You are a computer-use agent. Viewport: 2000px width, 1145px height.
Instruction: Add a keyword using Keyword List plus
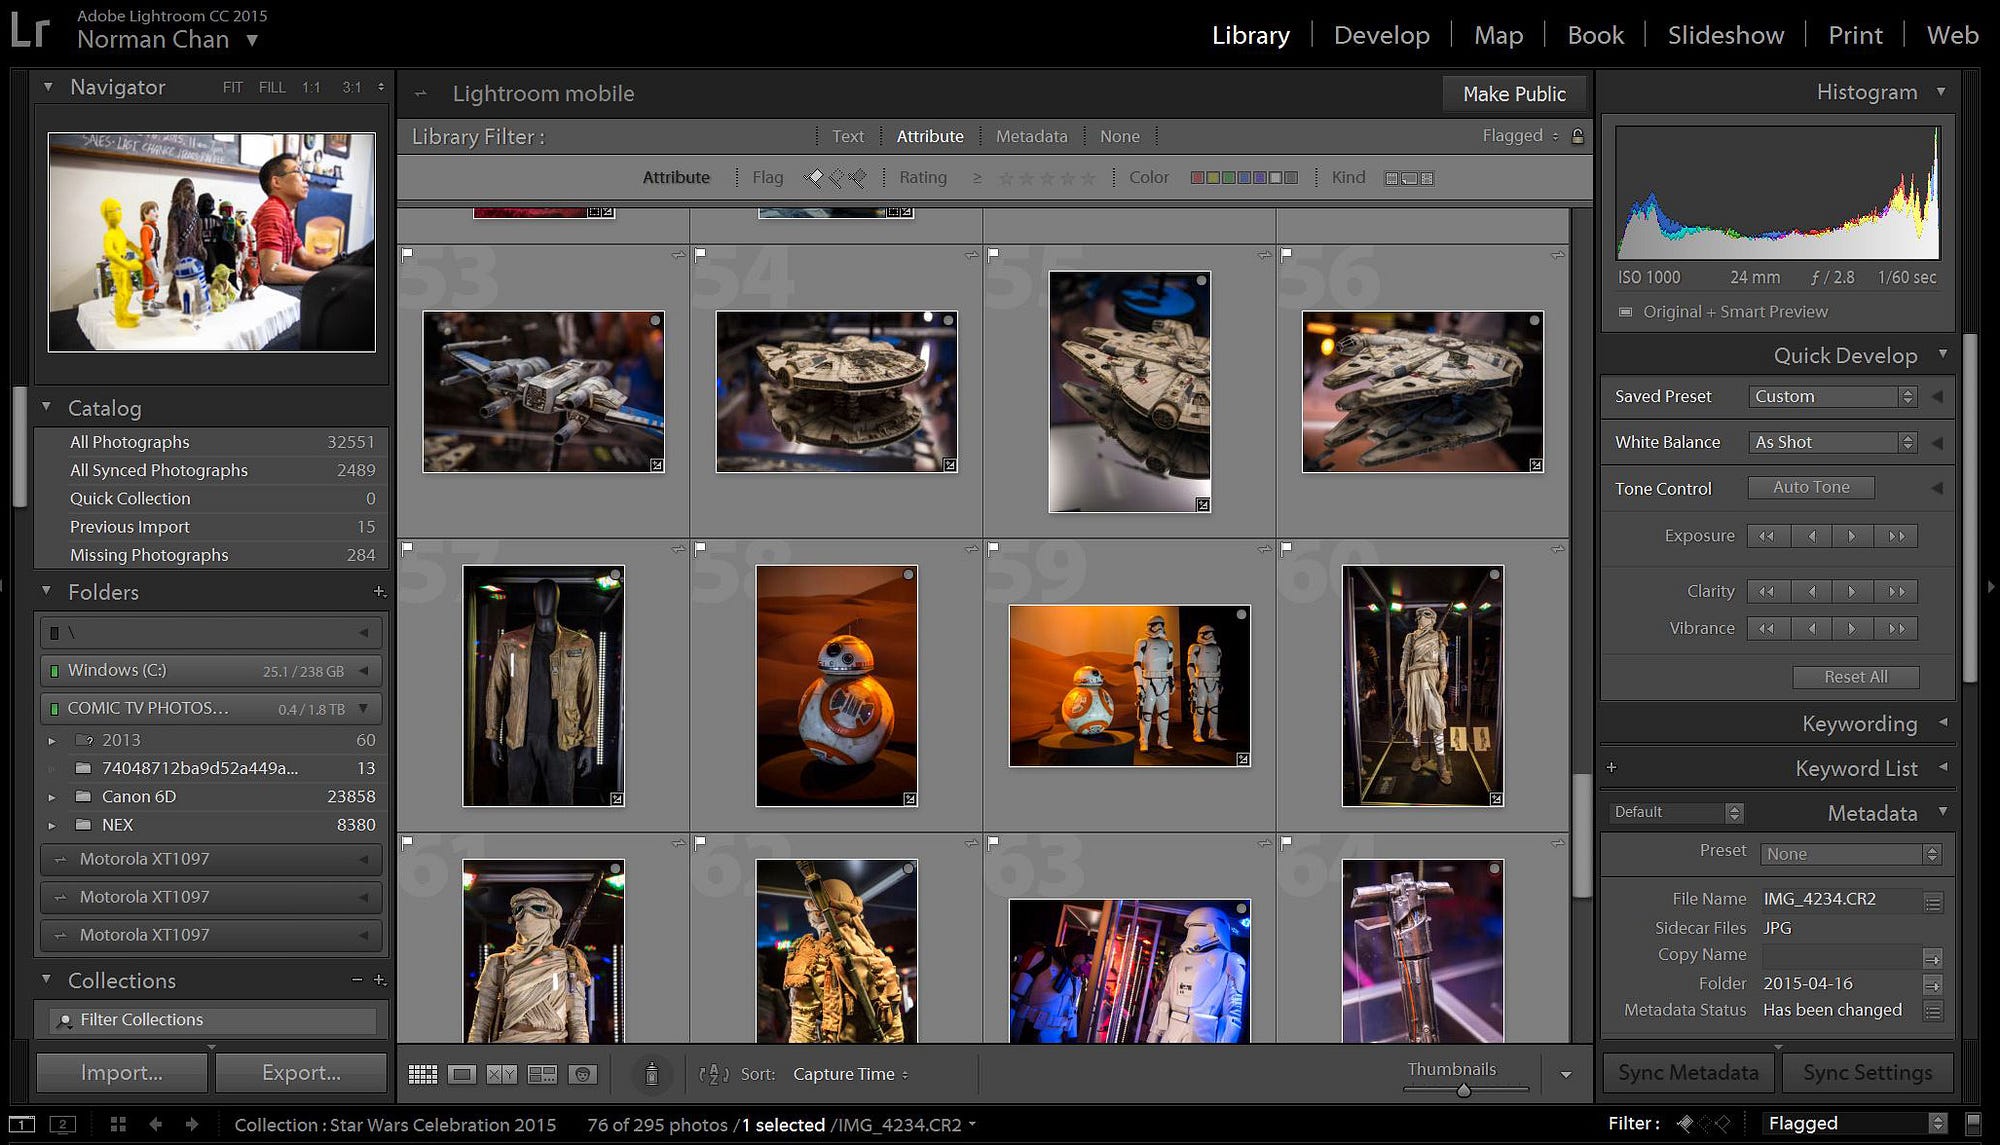click(x=1611, y=768)
